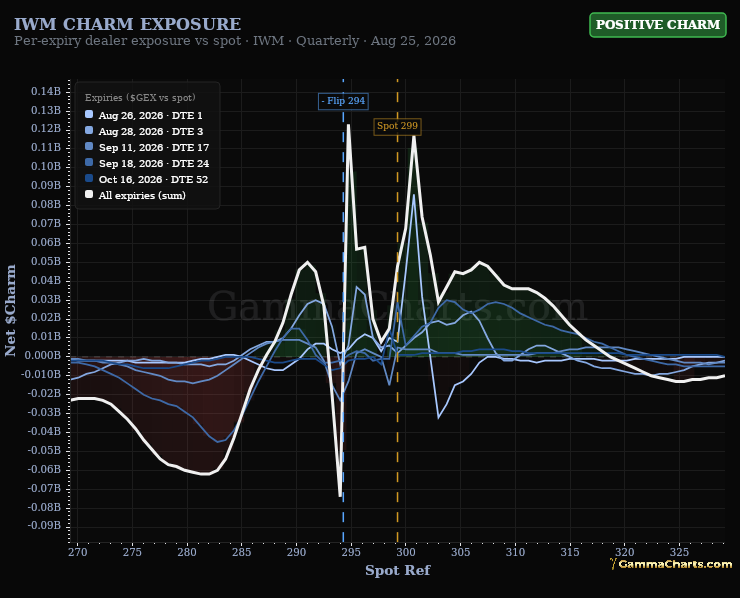Click the 295 x-axis tick label
Image resolution: width=740 pixels, height=598 pixels.
(x=351, y=552)
